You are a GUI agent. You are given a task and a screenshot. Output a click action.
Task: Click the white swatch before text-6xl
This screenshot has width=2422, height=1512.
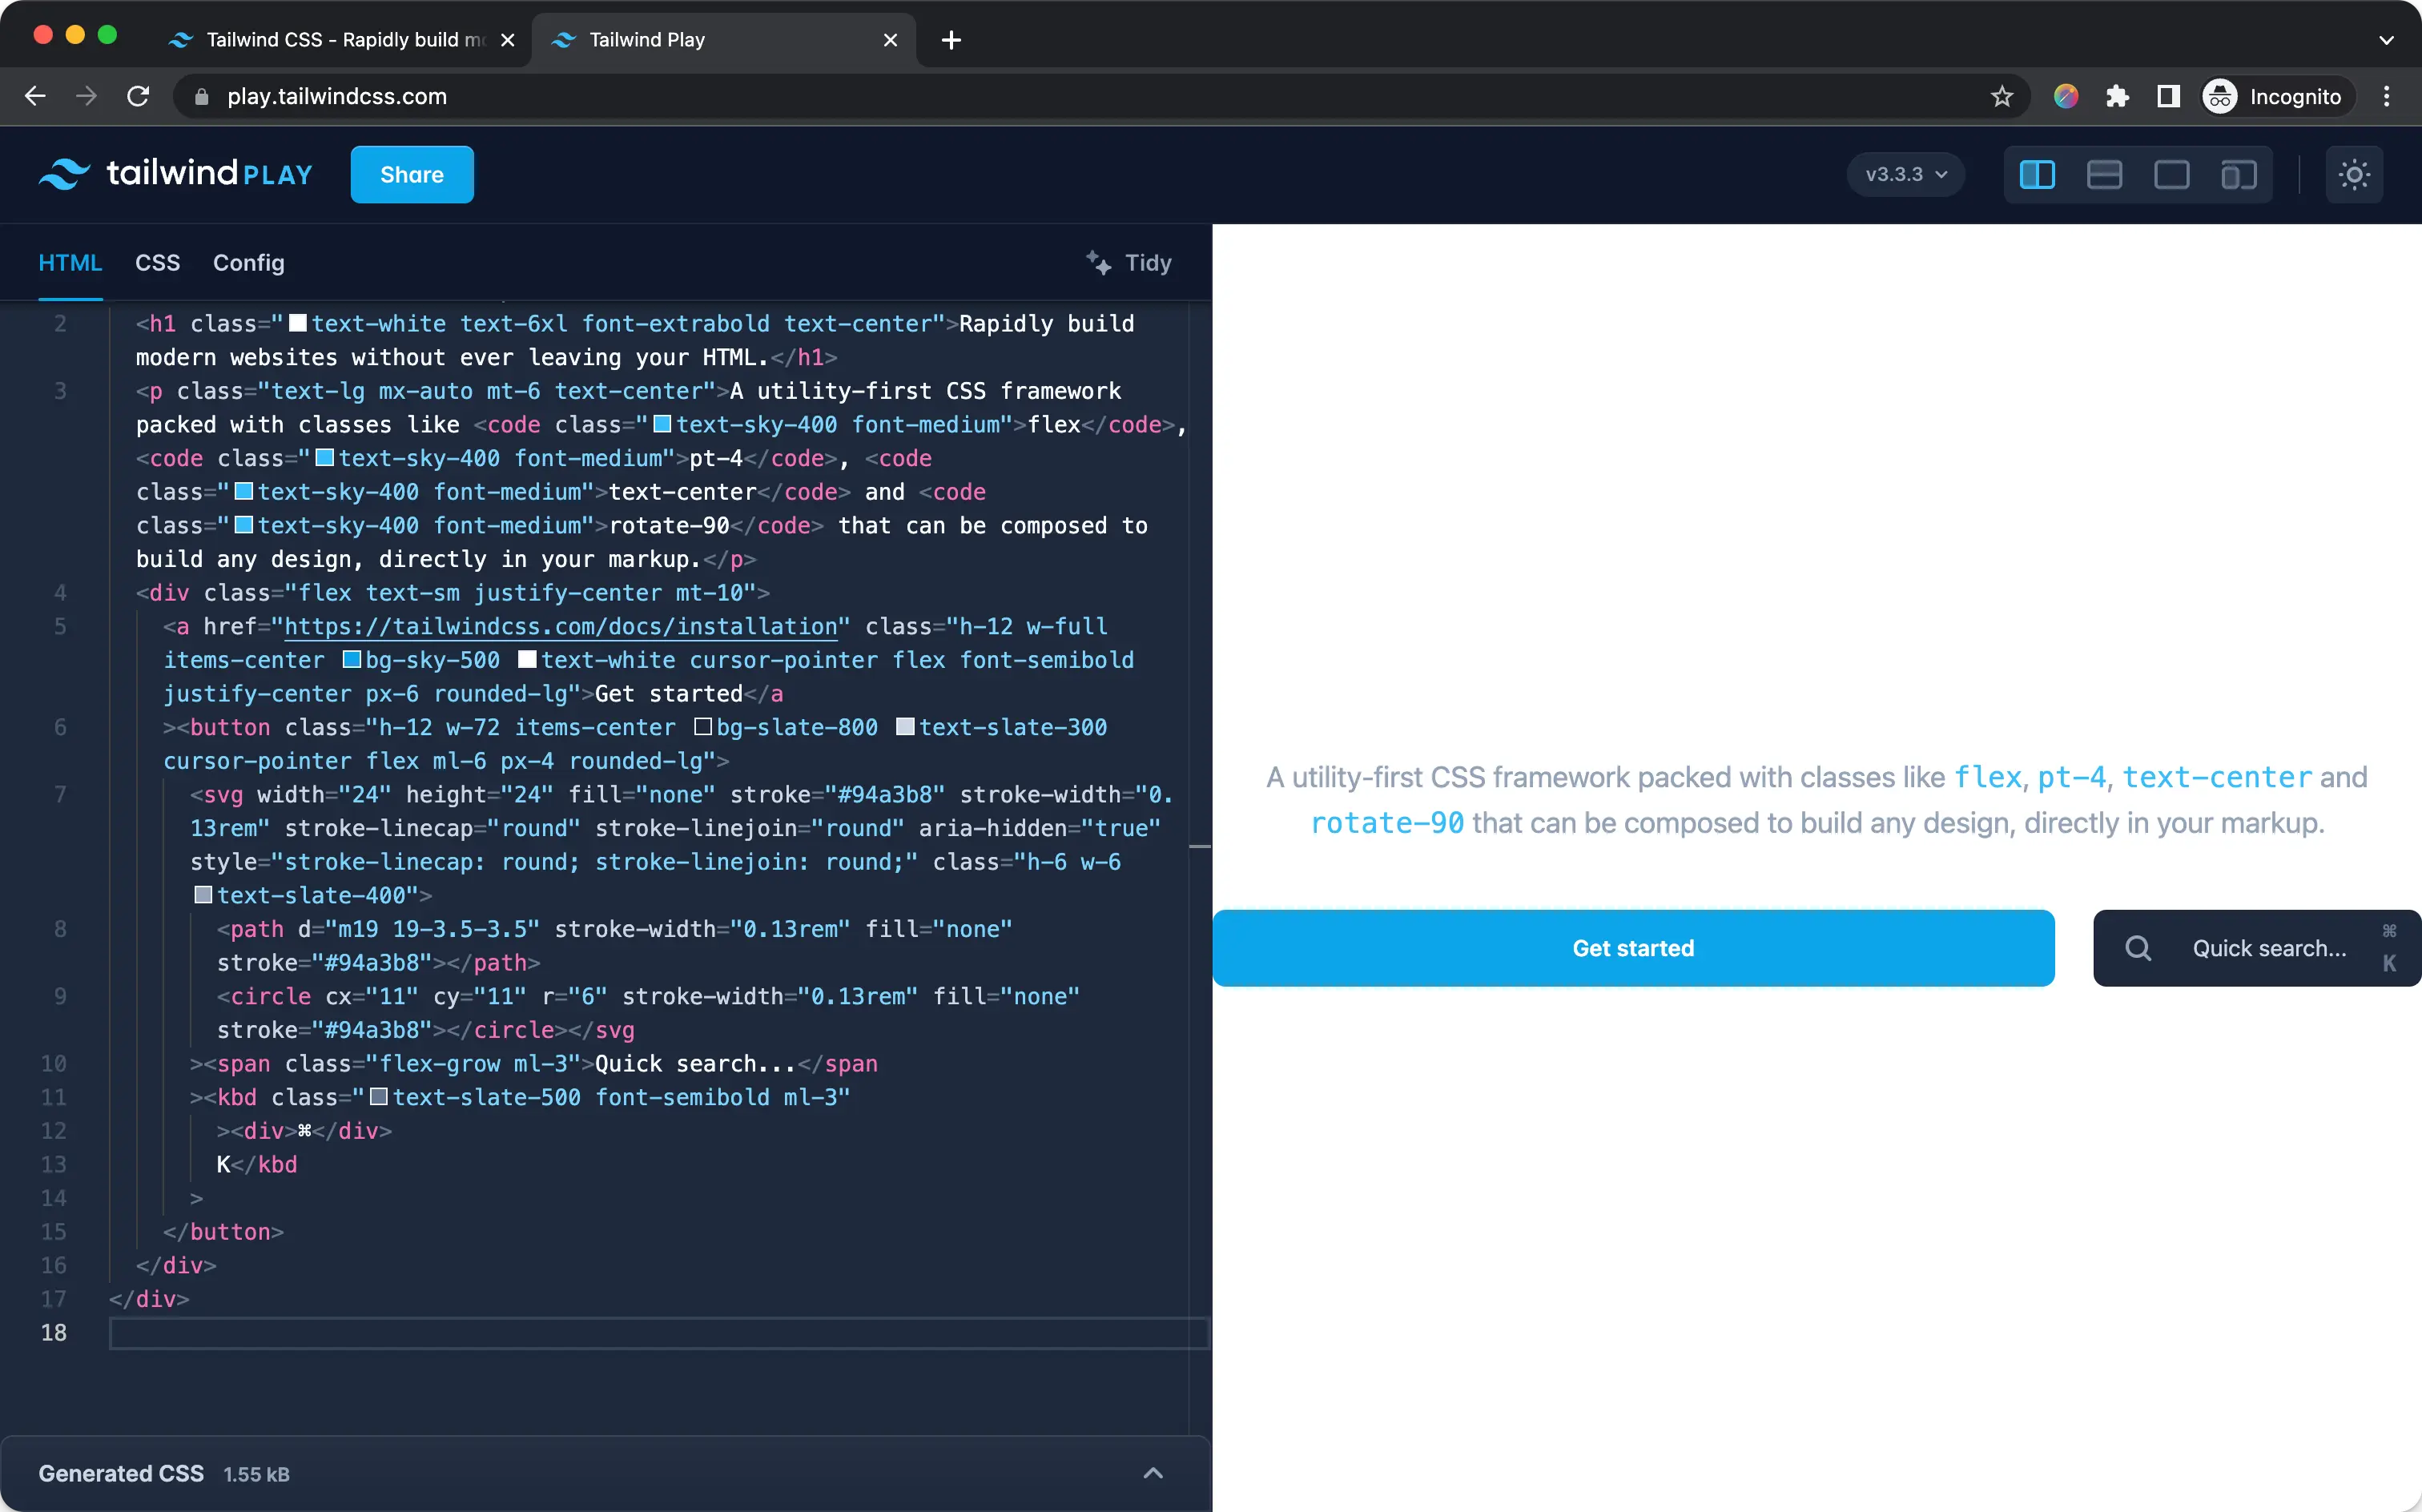(298, 323)
